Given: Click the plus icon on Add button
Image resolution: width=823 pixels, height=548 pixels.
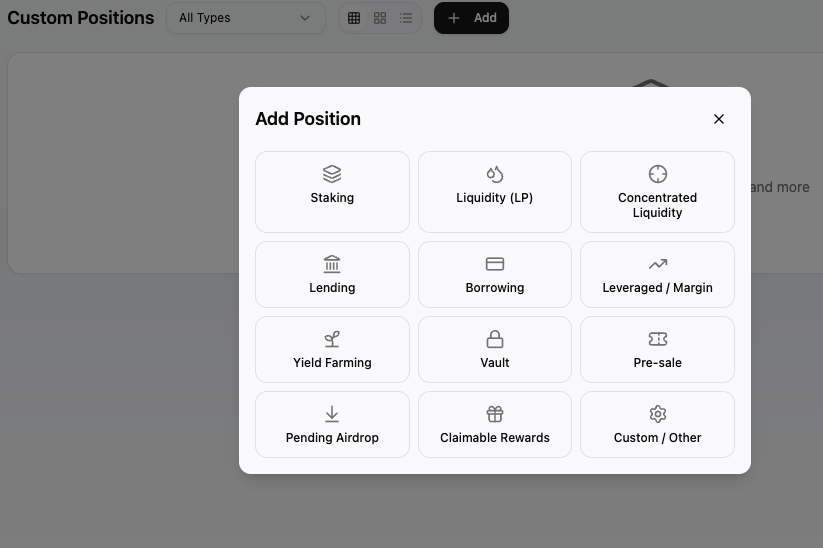Looking at the screenshot, I should click(x=454, y=18).
